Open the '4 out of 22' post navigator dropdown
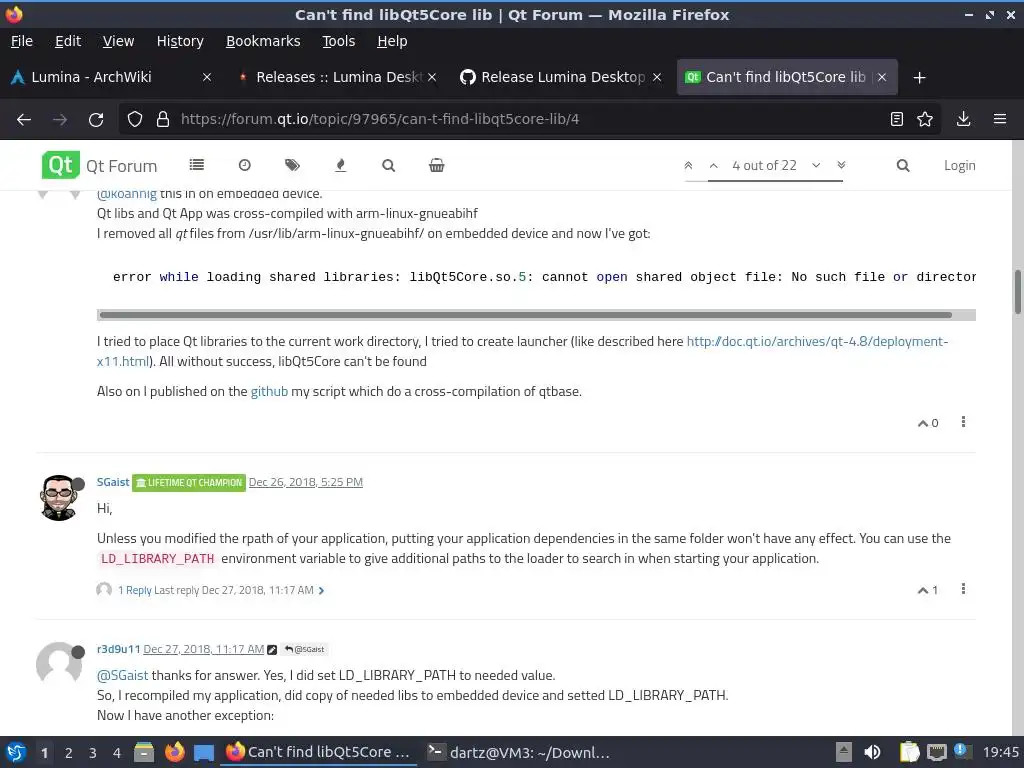Screen dimensions: 1024x768 click(764, 165)
